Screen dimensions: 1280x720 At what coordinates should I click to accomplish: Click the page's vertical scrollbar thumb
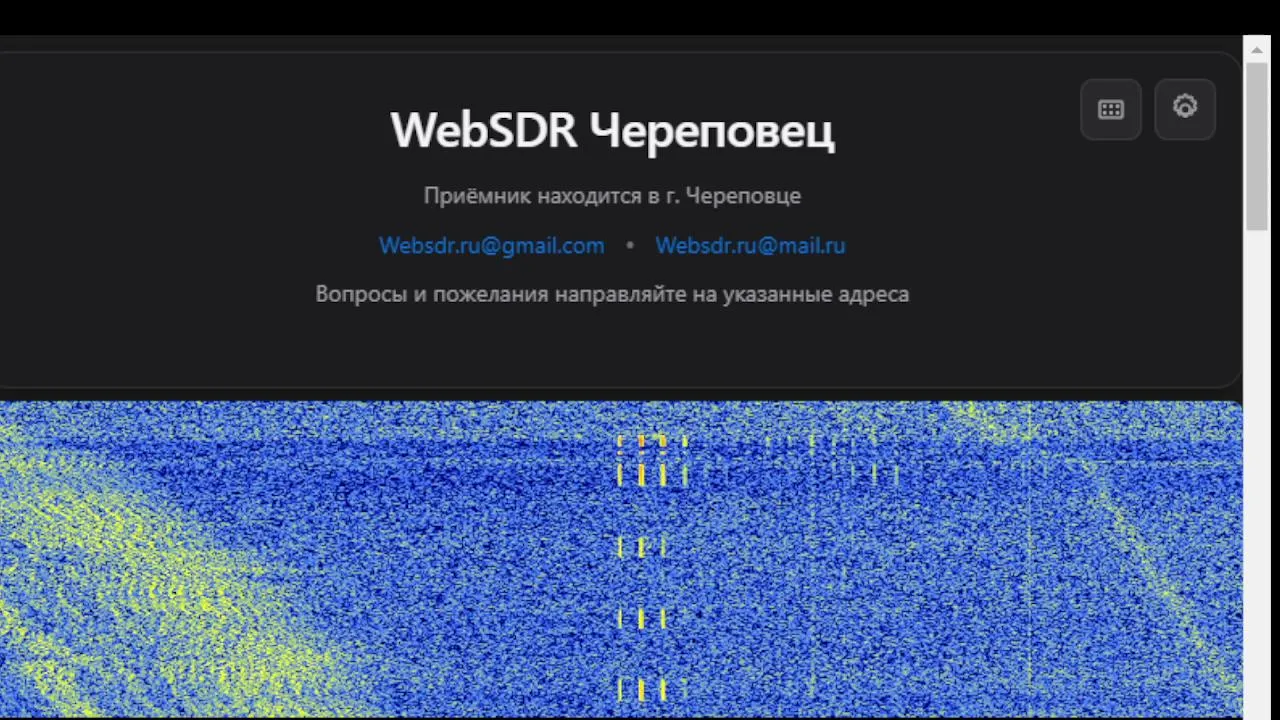(1257, 145)
